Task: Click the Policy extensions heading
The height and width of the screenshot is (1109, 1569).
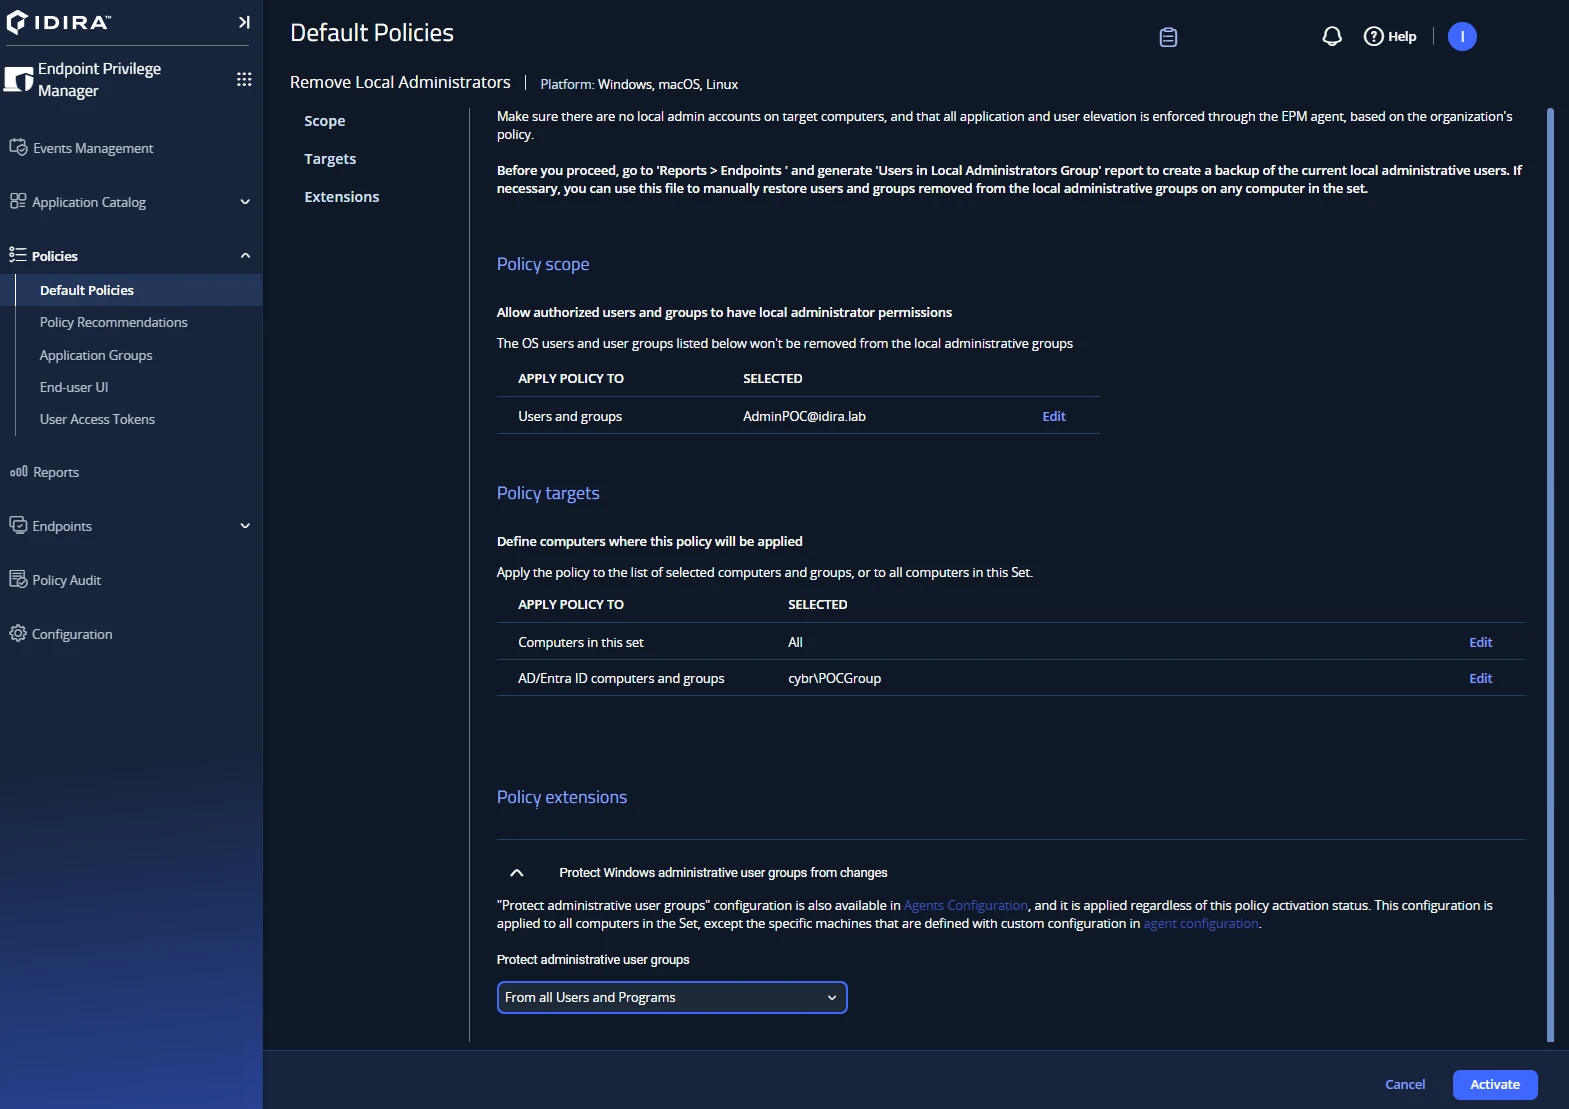Action: (x=562, y=797)
